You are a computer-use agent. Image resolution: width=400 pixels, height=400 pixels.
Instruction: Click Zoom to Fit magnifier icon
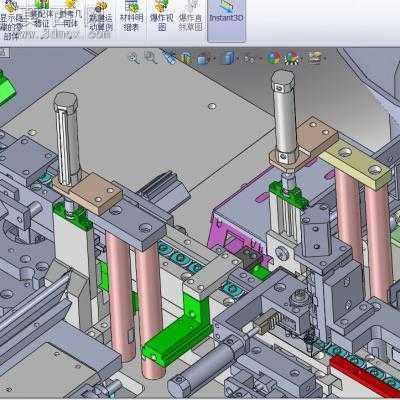134,58
